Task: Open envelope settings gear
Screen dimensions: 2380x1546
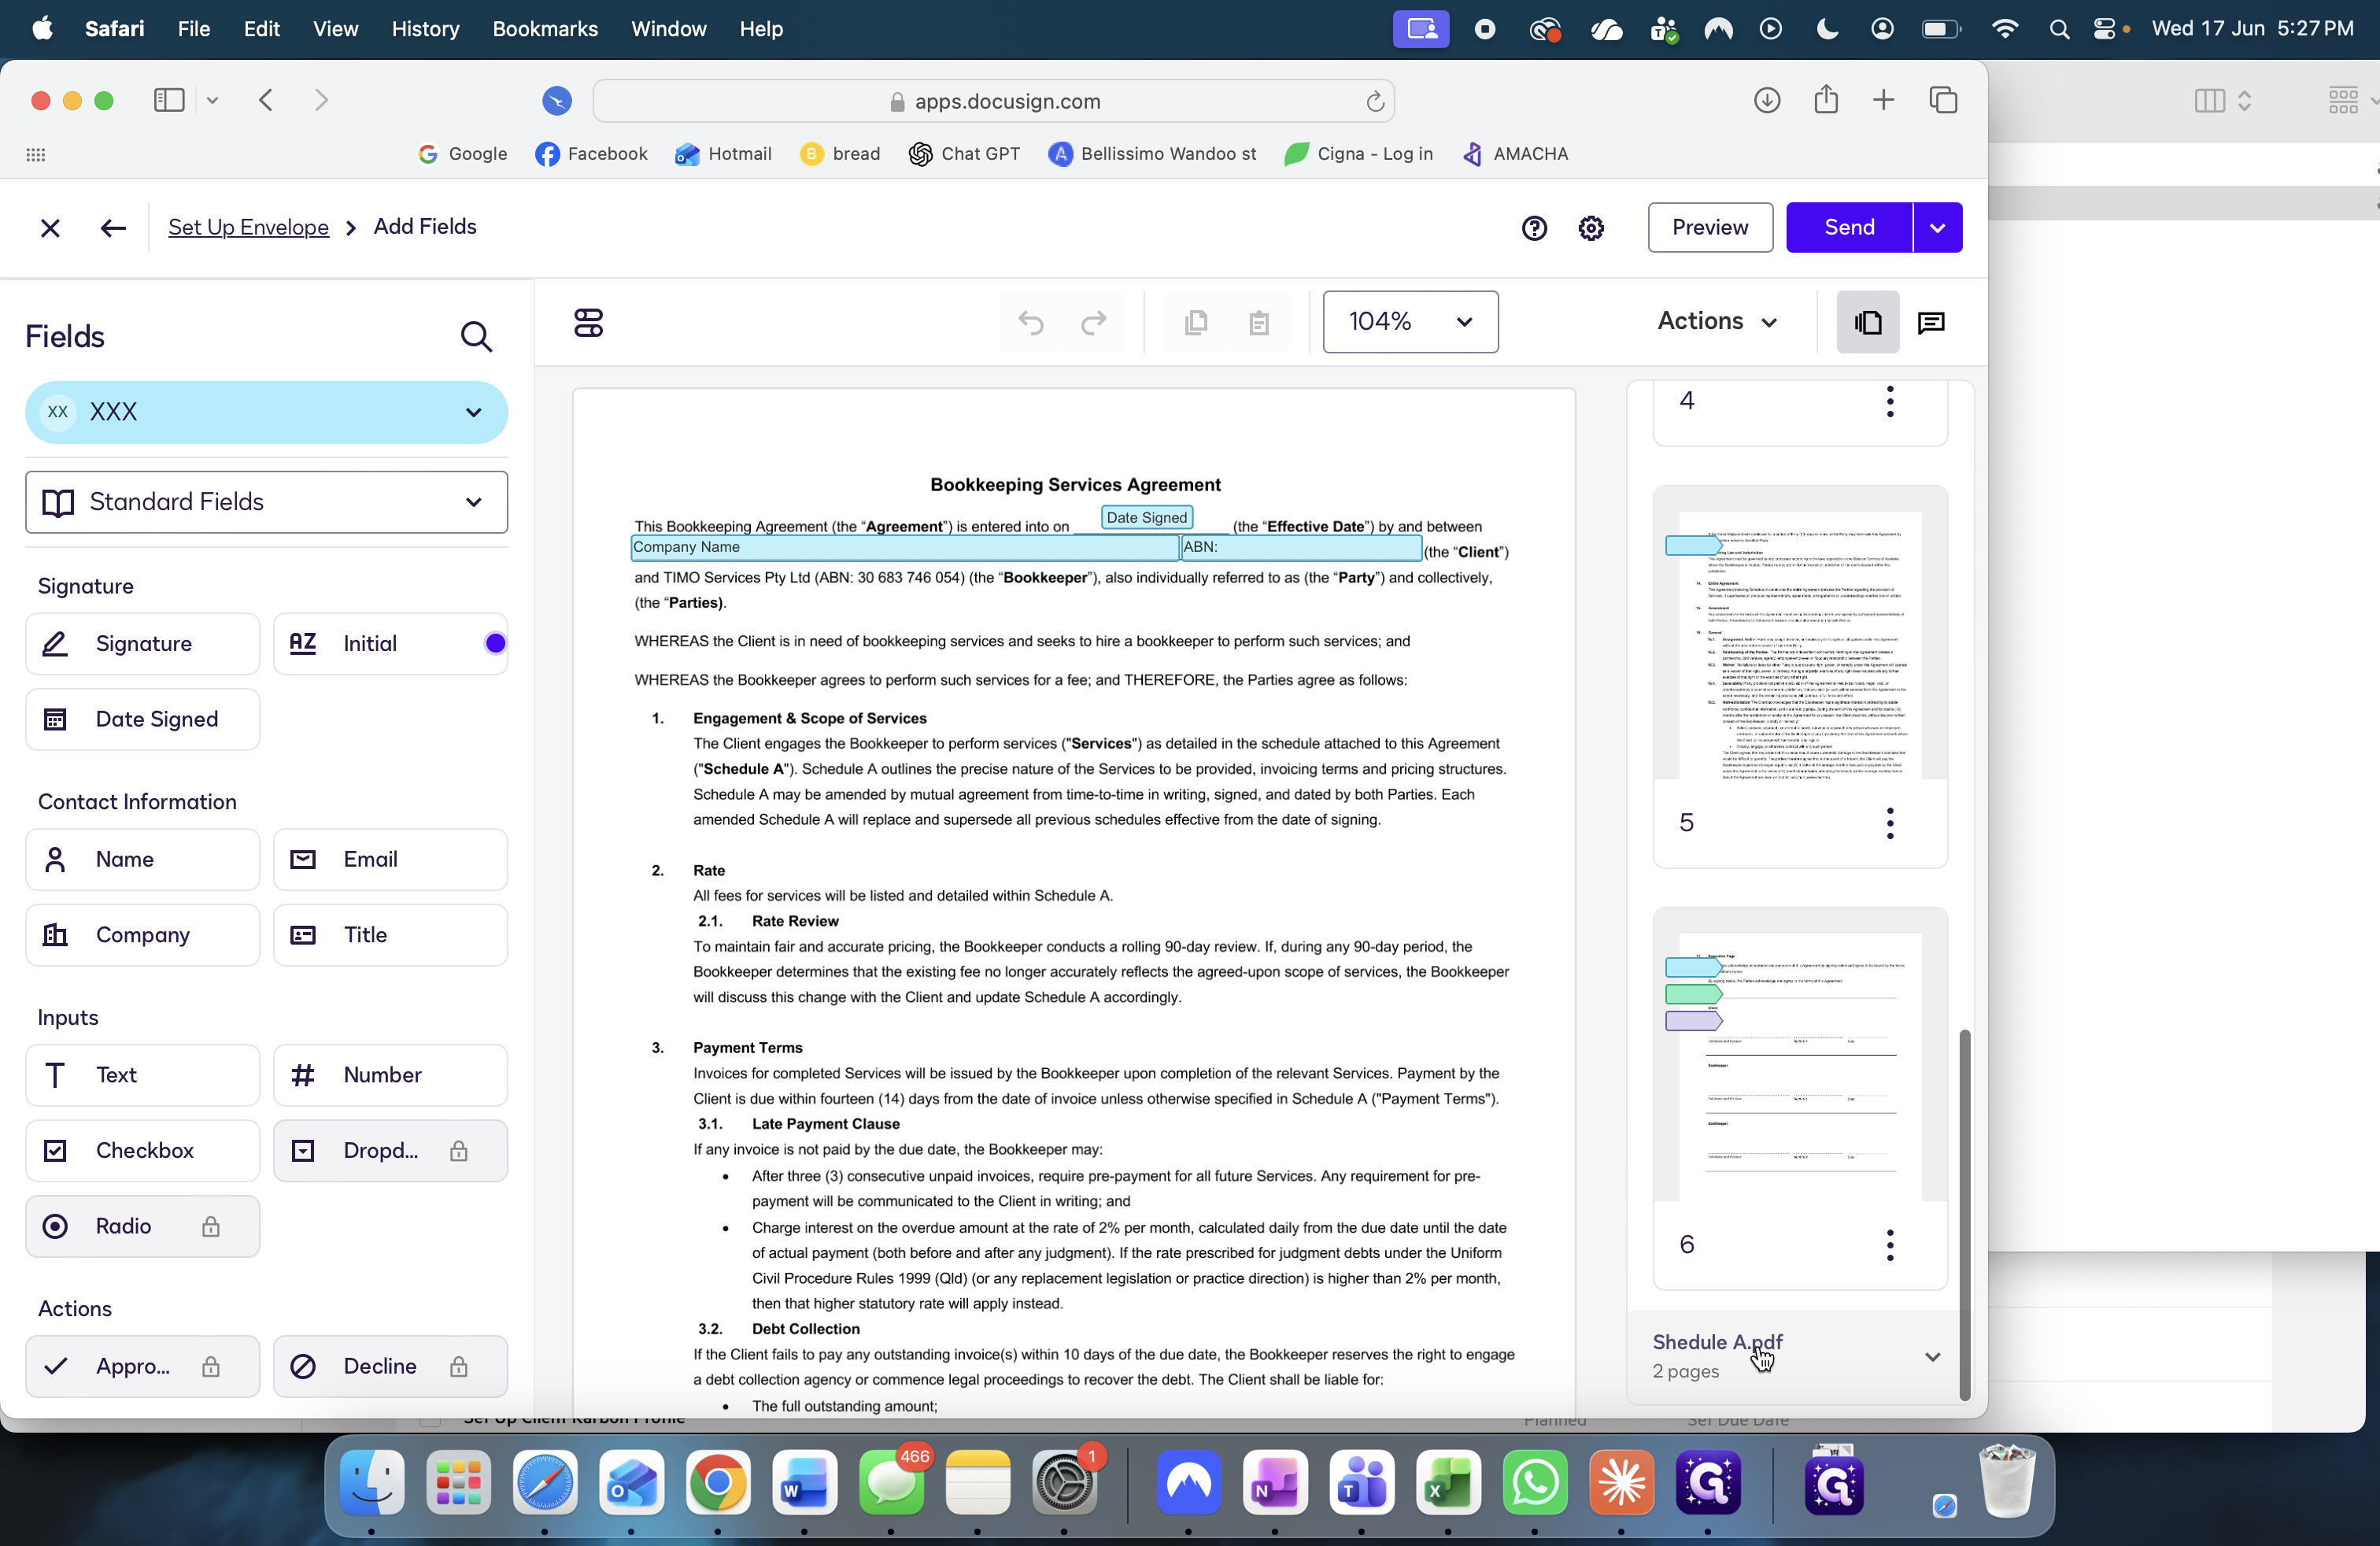Action: [x=1591, y=228]
